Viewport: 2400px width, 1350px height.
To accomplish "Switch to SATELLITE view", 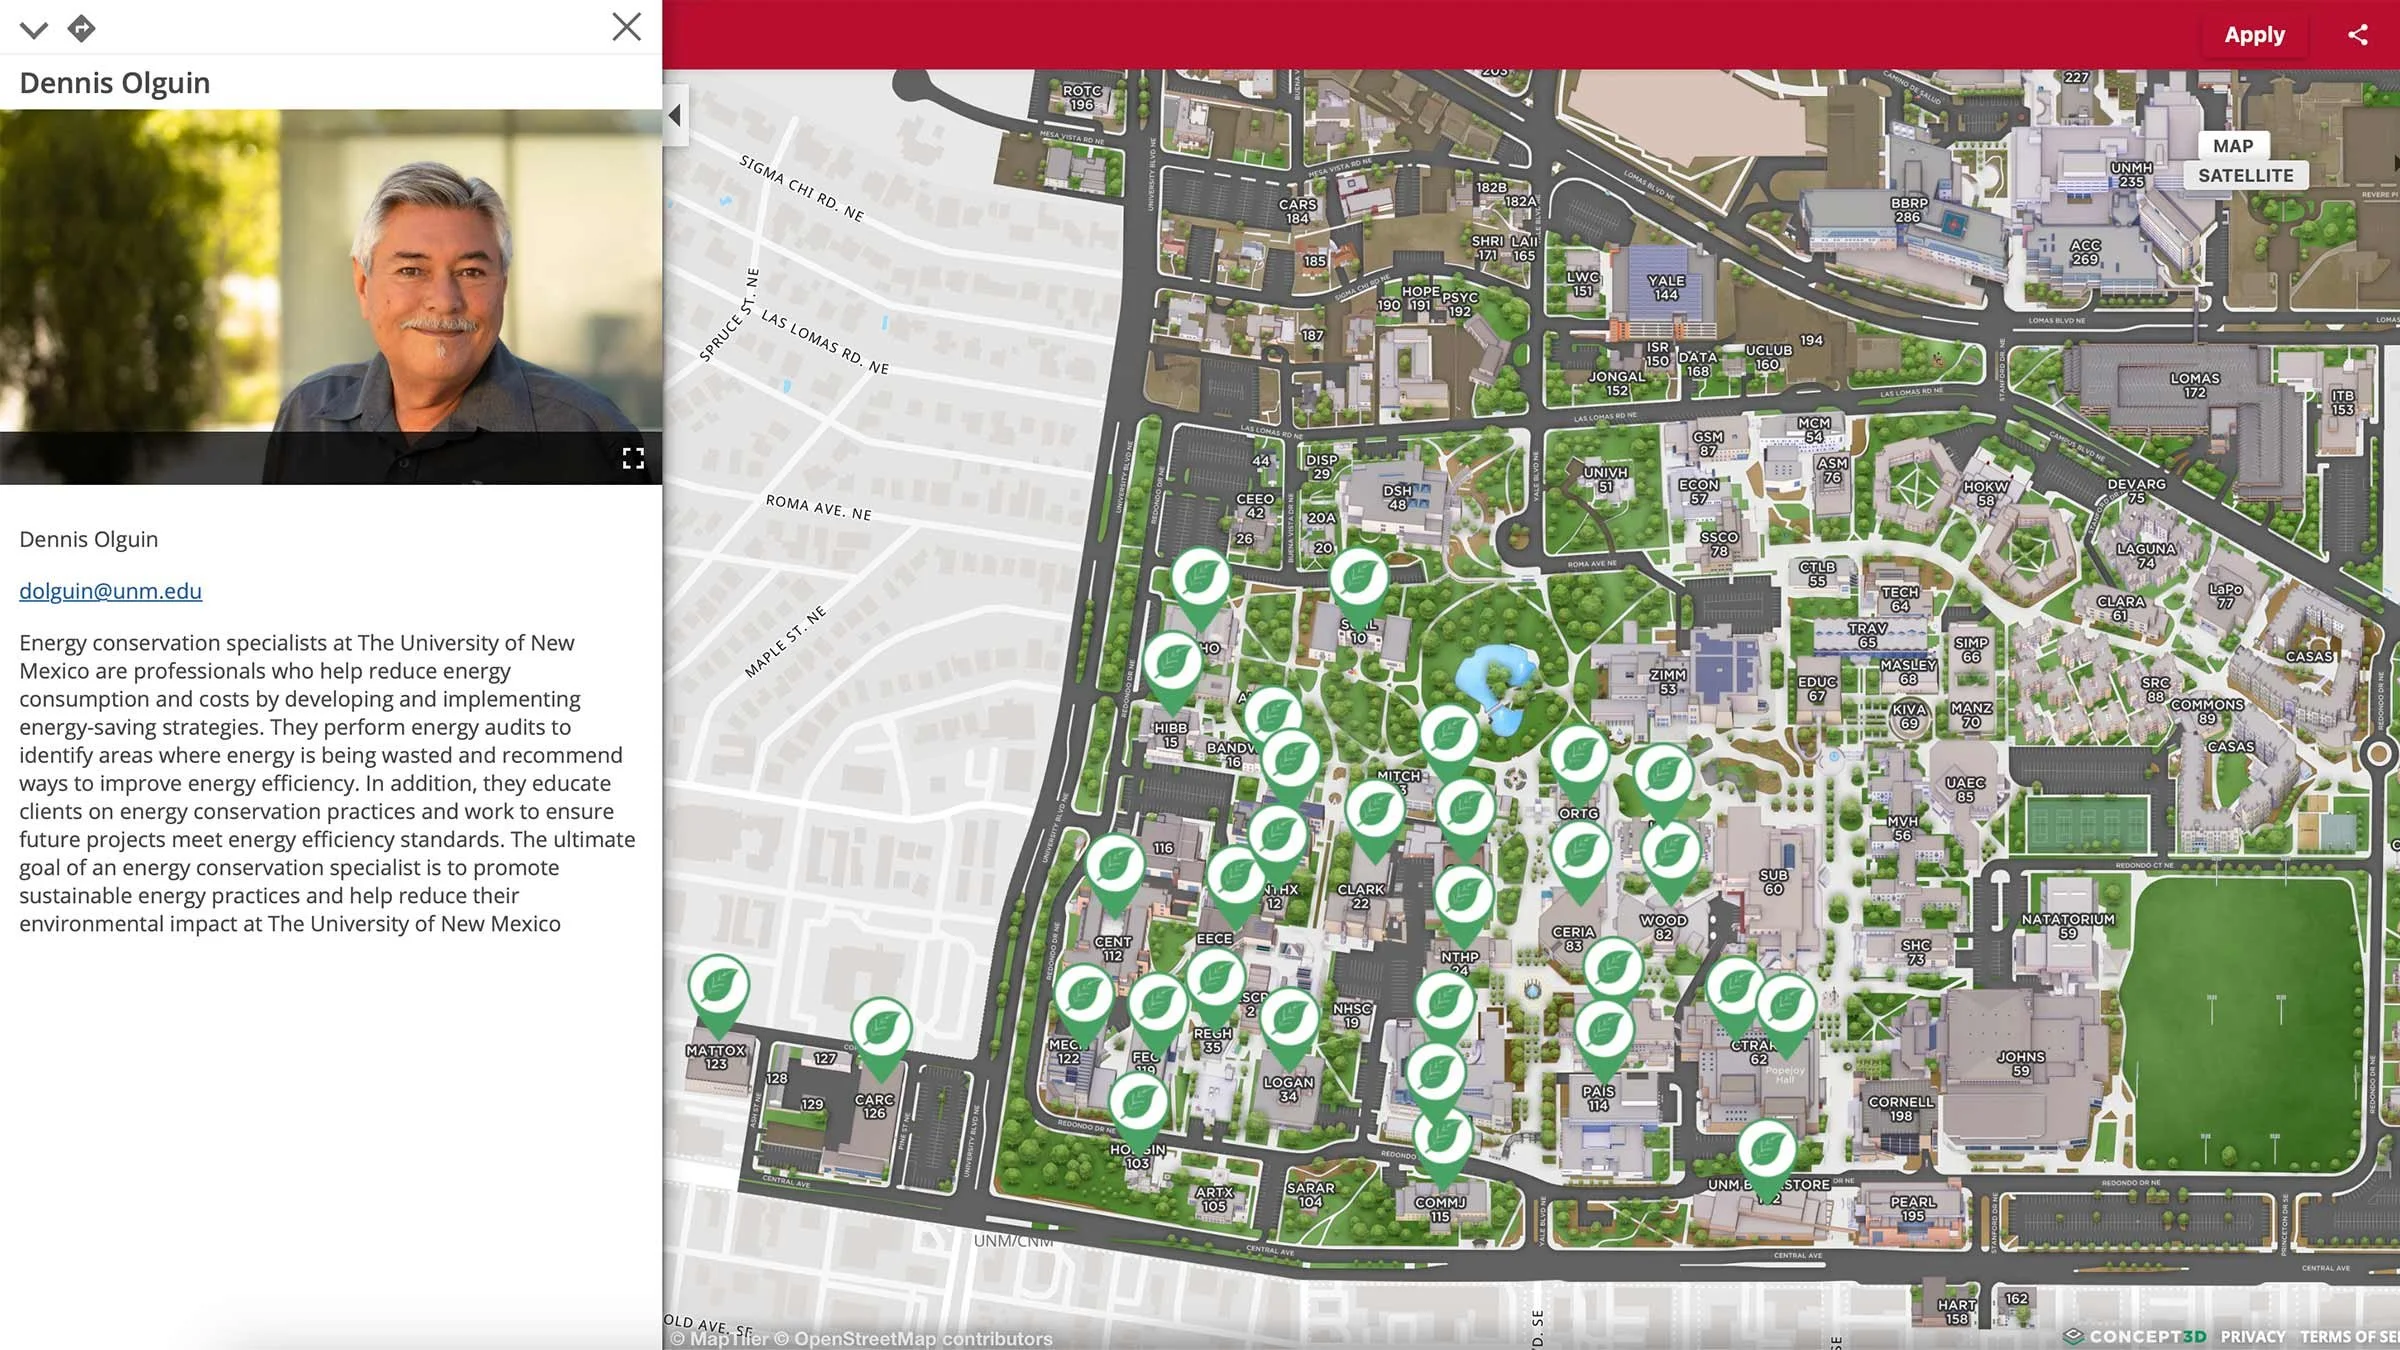I will [2245, 176].
